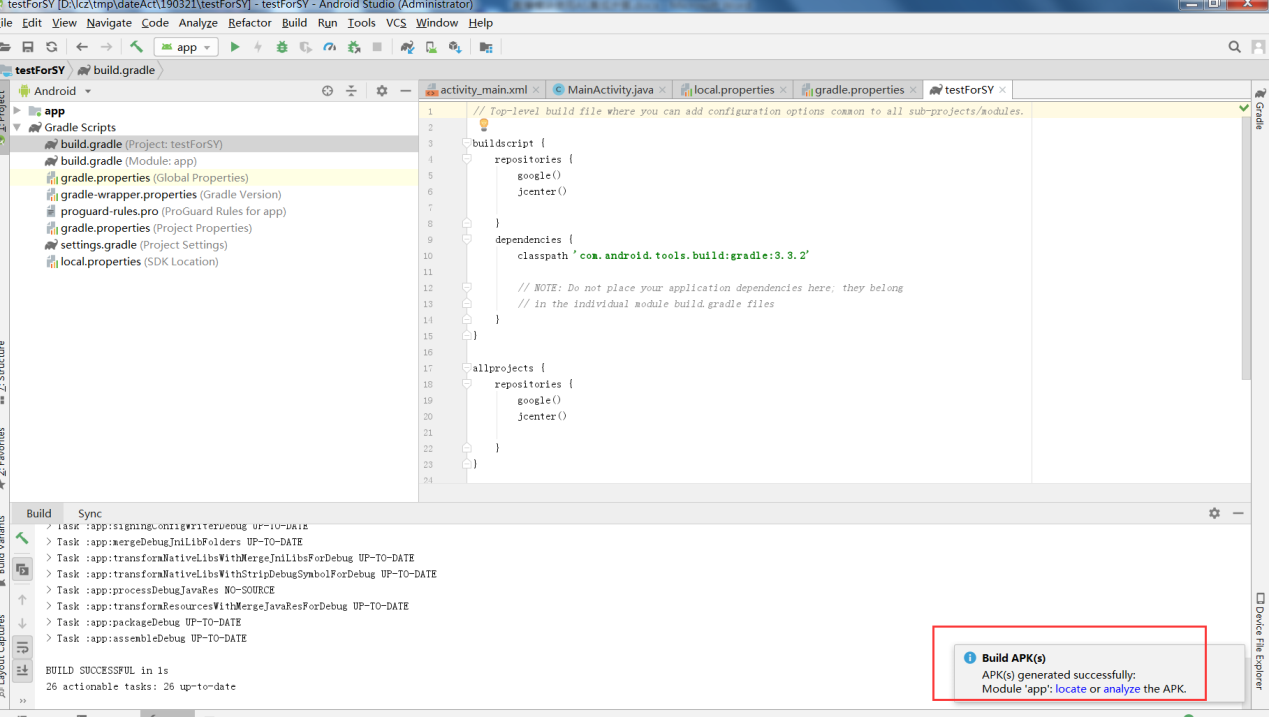Click Attach debugger to Android process icon

(x=354, y=47)
